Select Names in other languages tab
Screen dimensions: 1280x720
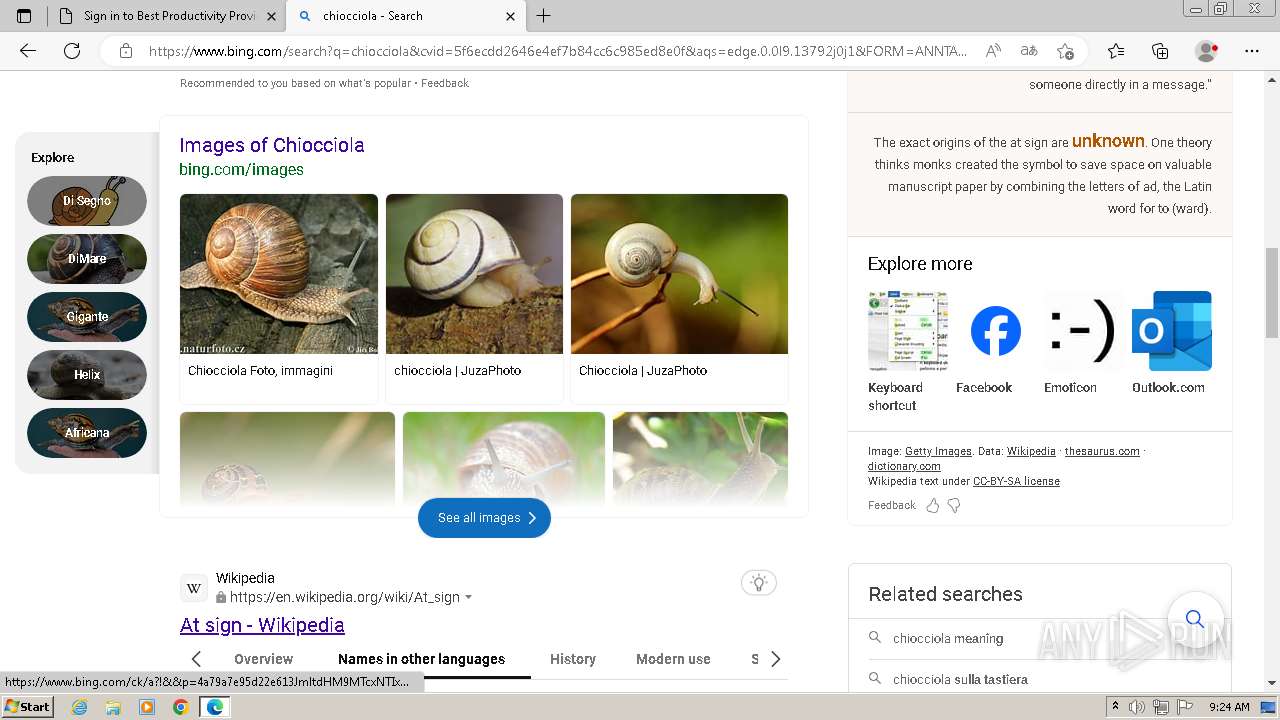pyautogui.click(x=421, y=659)
